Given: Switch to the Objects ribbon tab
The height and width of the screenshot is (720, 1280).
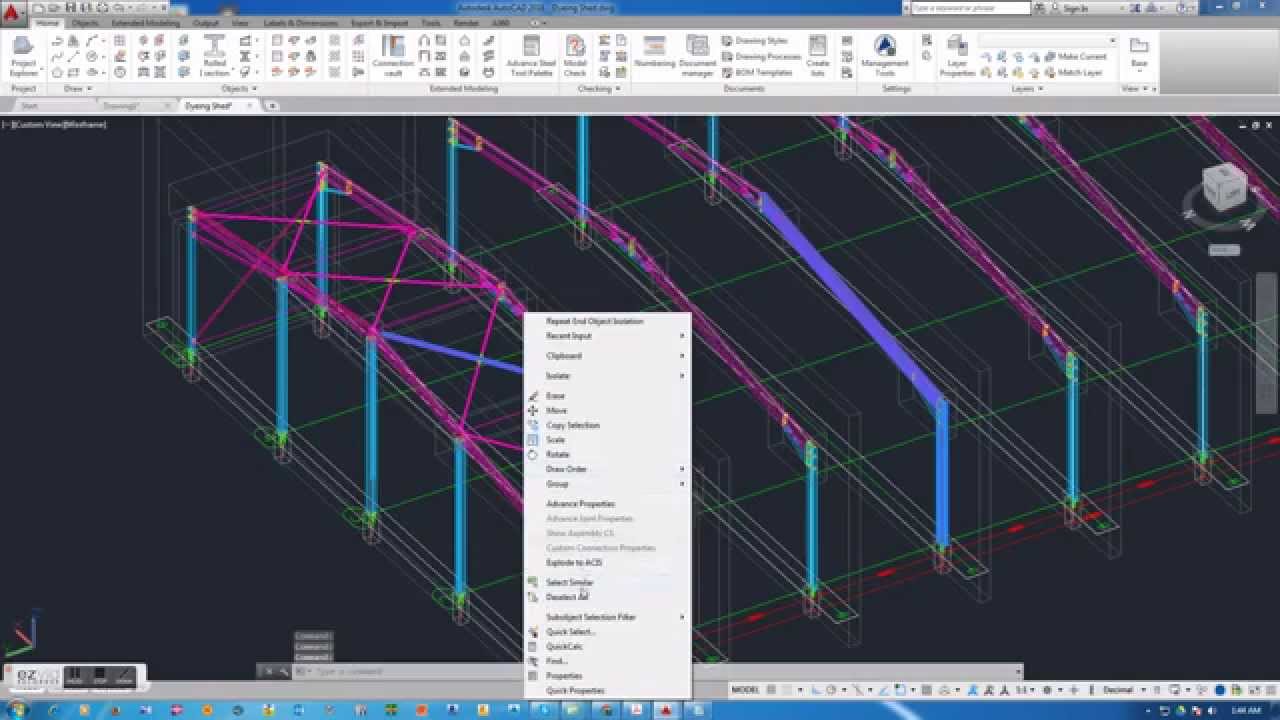Looking at the screenshot, I should point(85,22).
